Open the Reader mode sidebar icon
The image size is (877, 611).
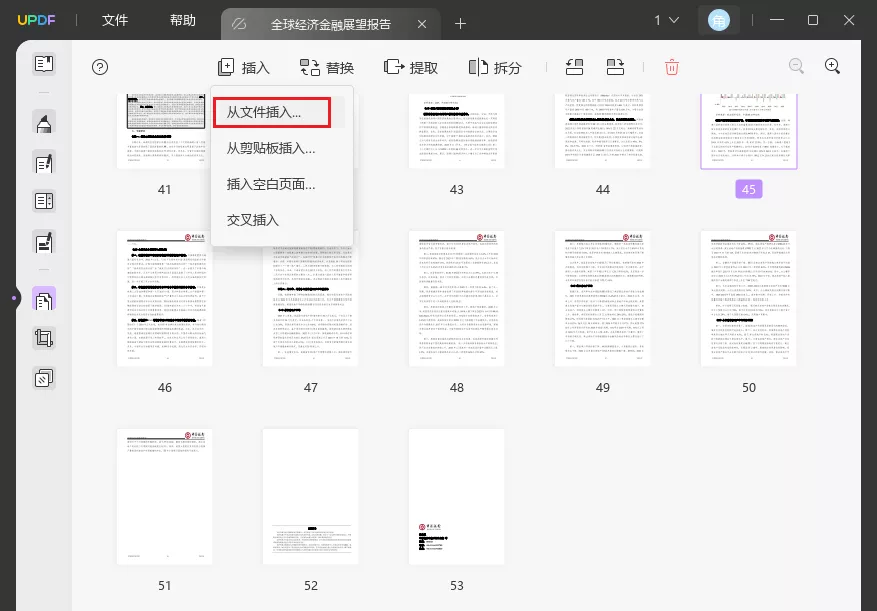coord(44,64)
